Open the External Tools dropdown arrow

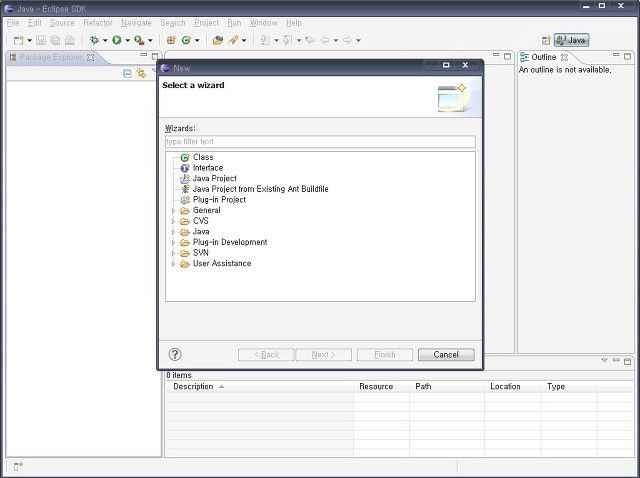pos(150,40)
